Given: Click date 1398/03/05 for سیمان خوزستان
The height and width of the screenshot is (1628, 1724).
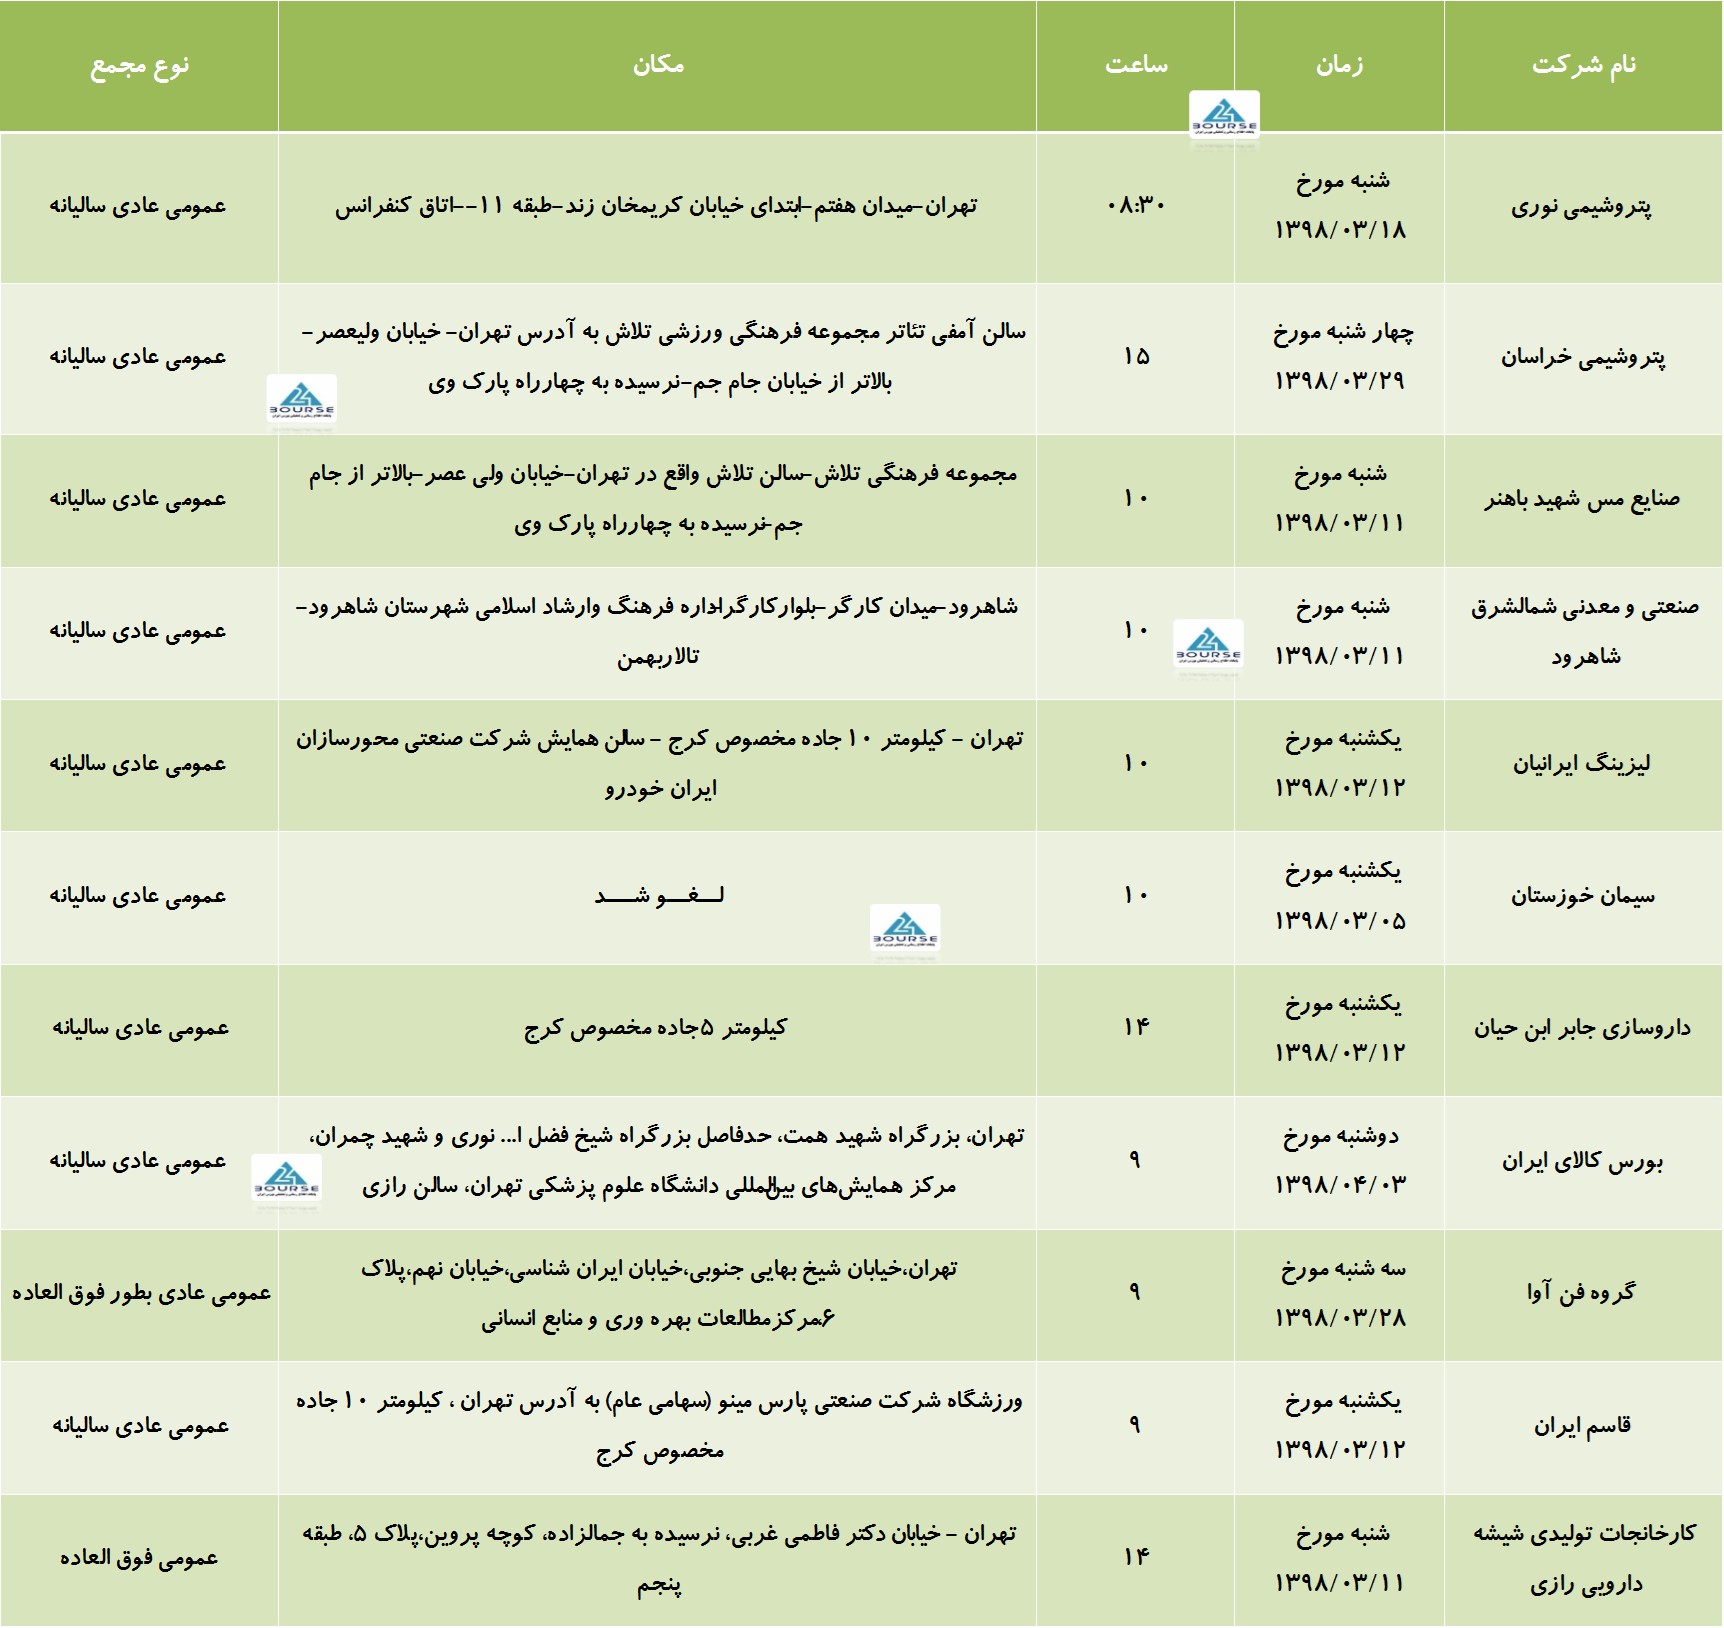Looking at the screenshot, I should [x=1340, y=921].
